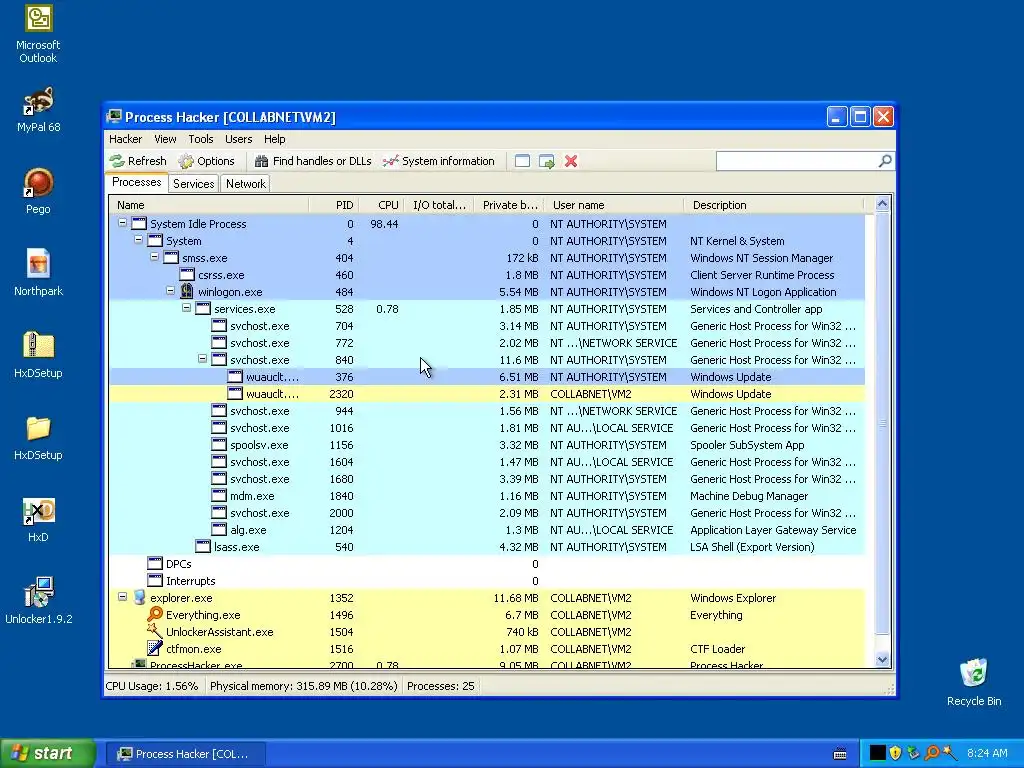Open System information
The image size is (1024, 768).
[438, 161]
